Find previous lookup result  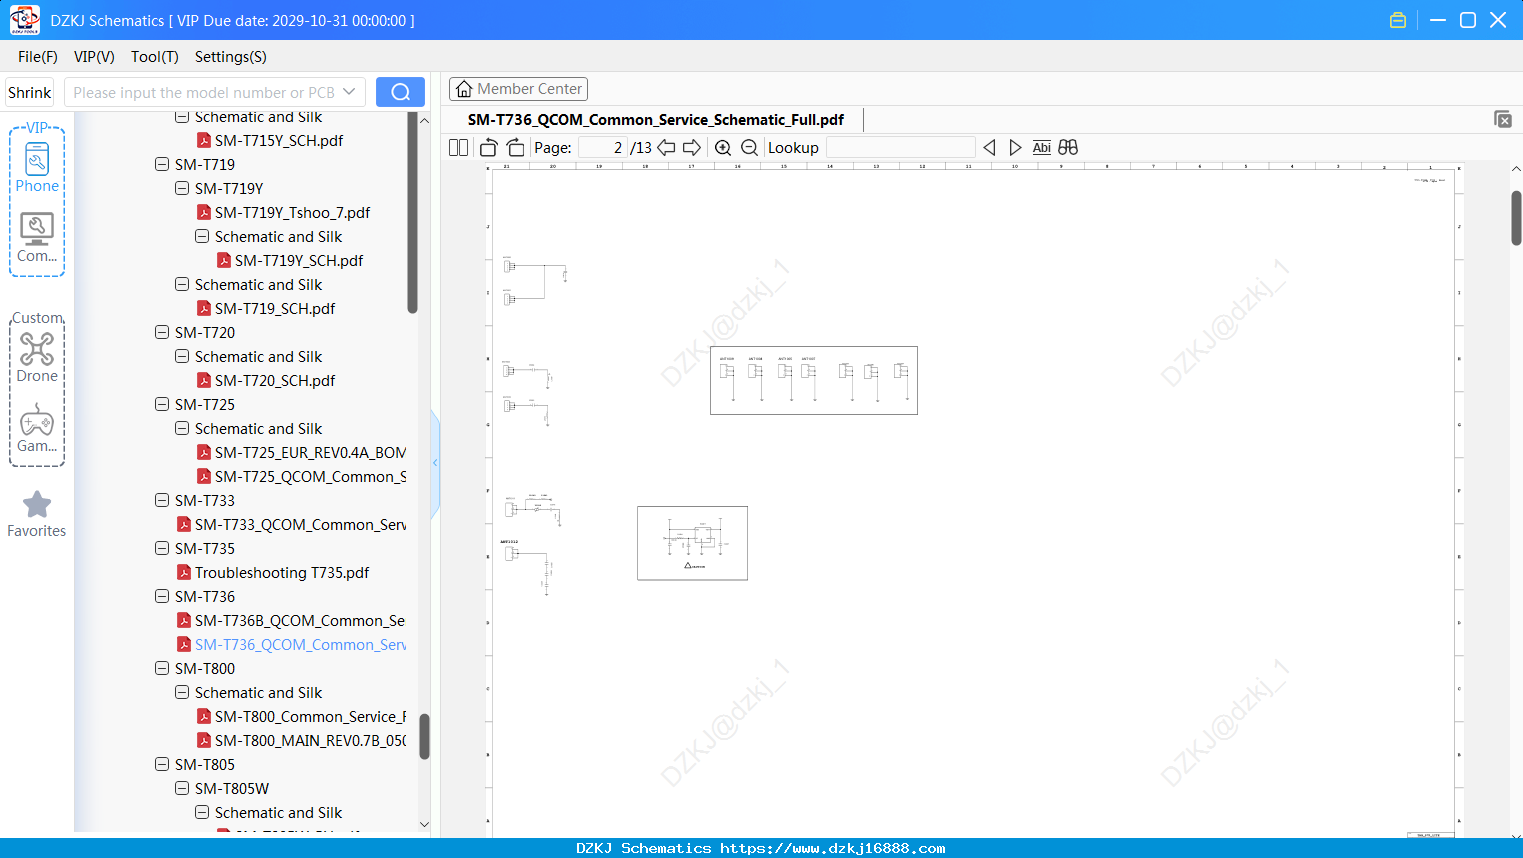[989, 147]
